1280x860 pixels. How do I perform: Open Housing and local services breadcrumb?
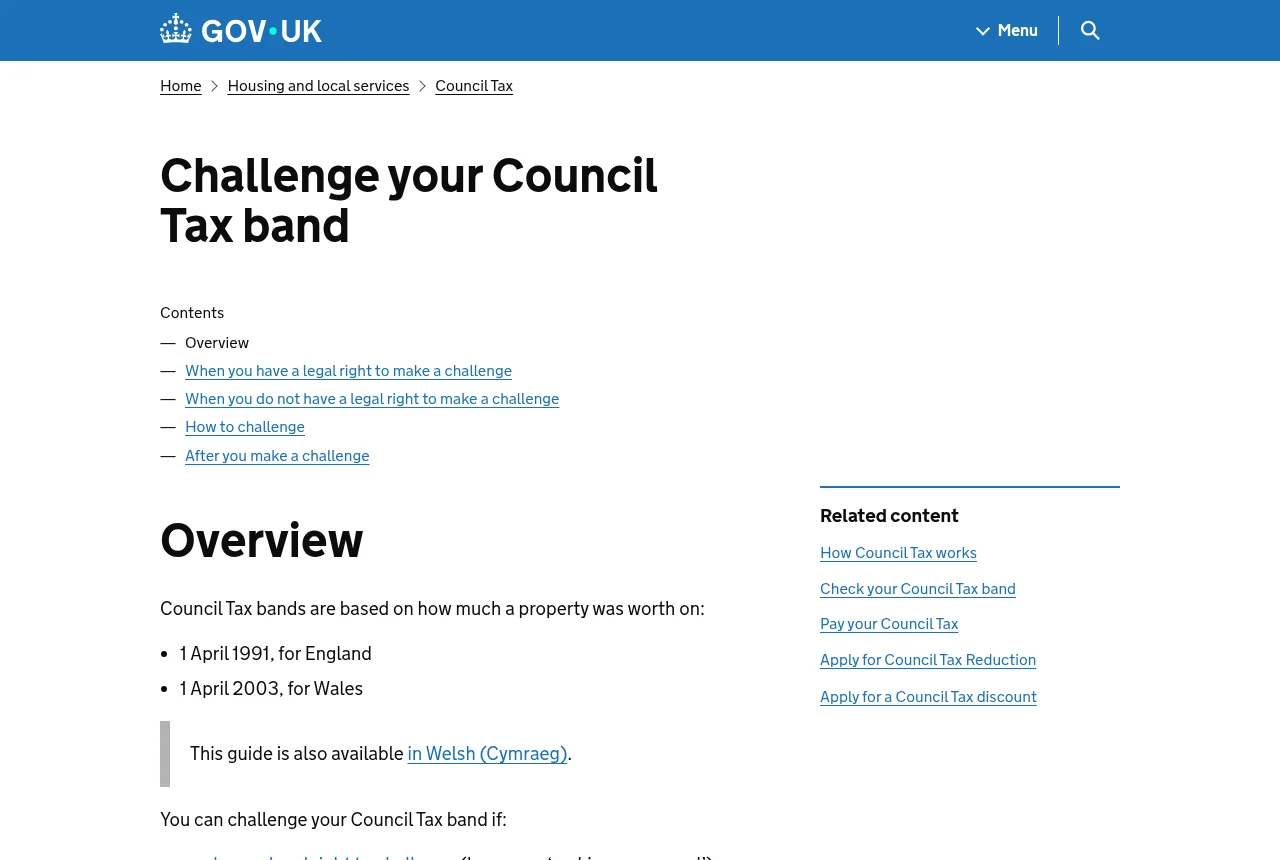click(318, 86)
